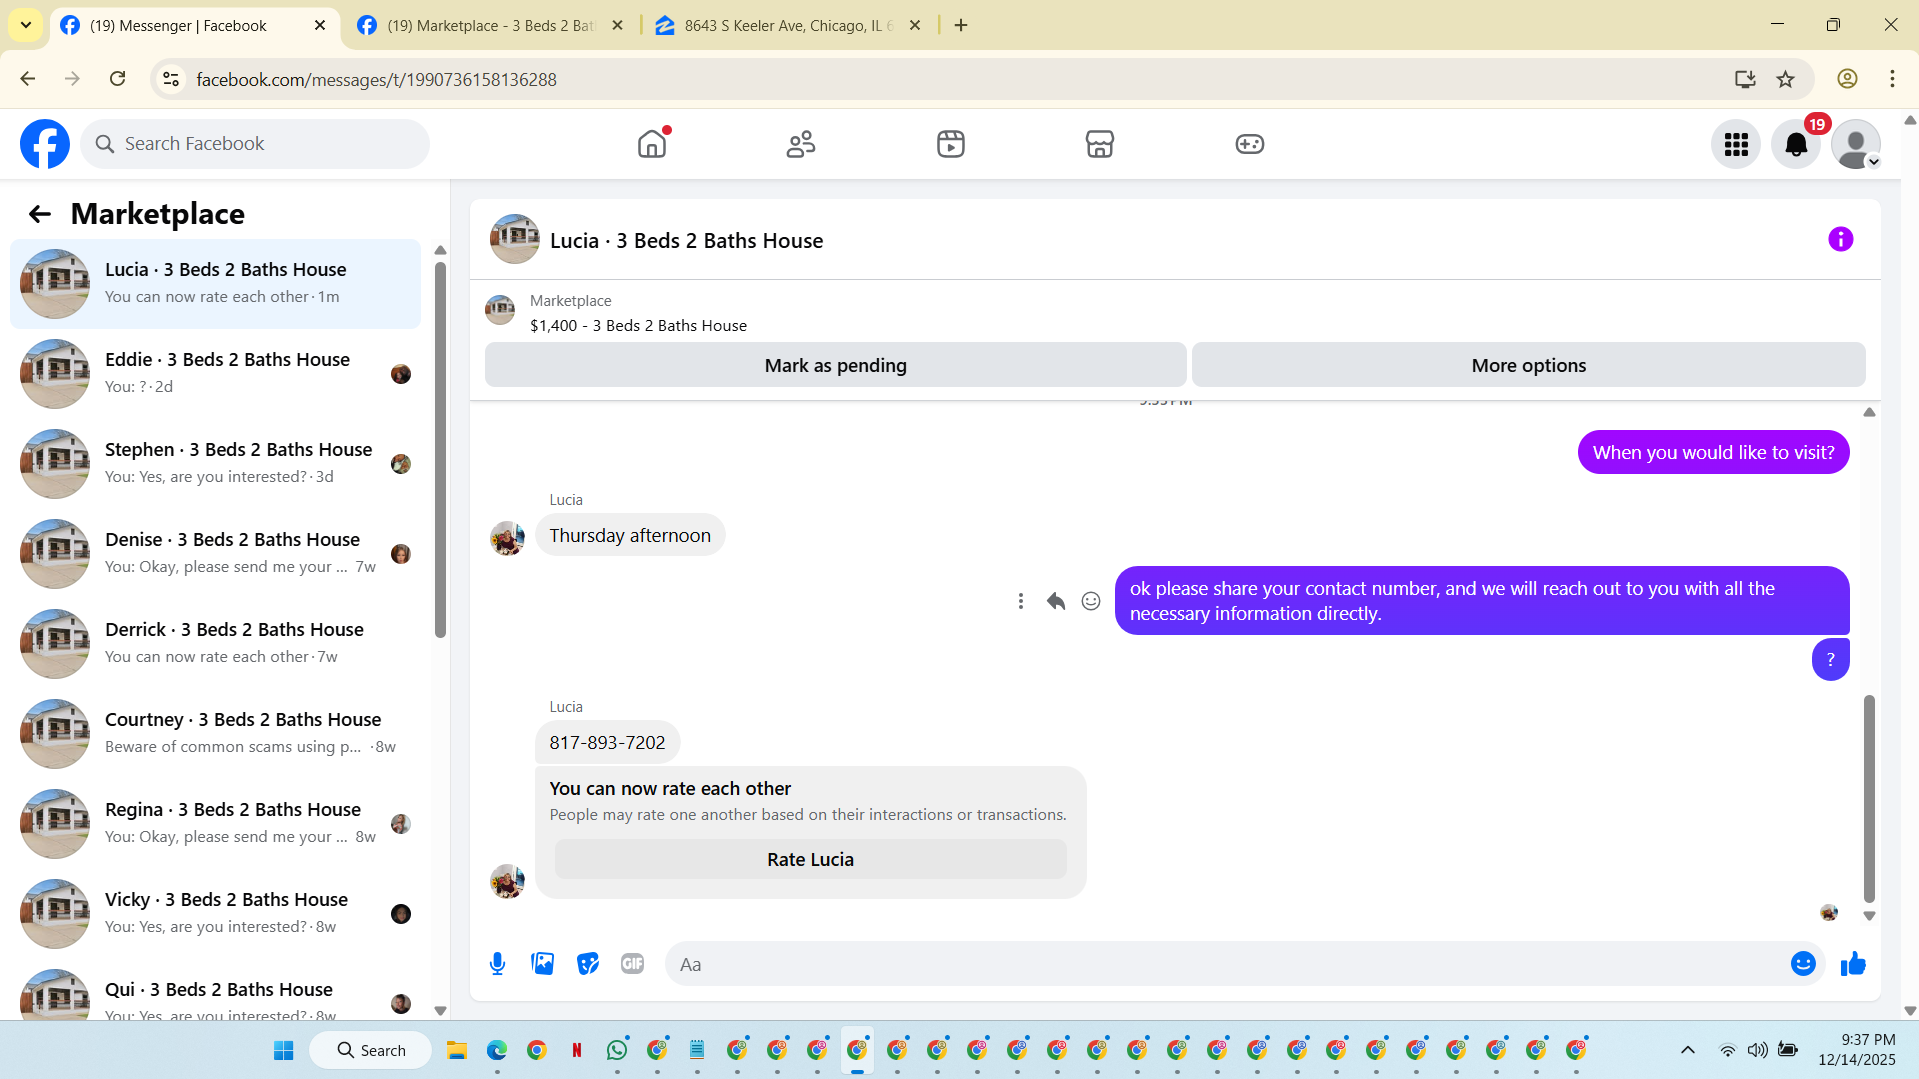Open Denise conversation in list
Screen dimensions: 1919x1079
(215, 554)
